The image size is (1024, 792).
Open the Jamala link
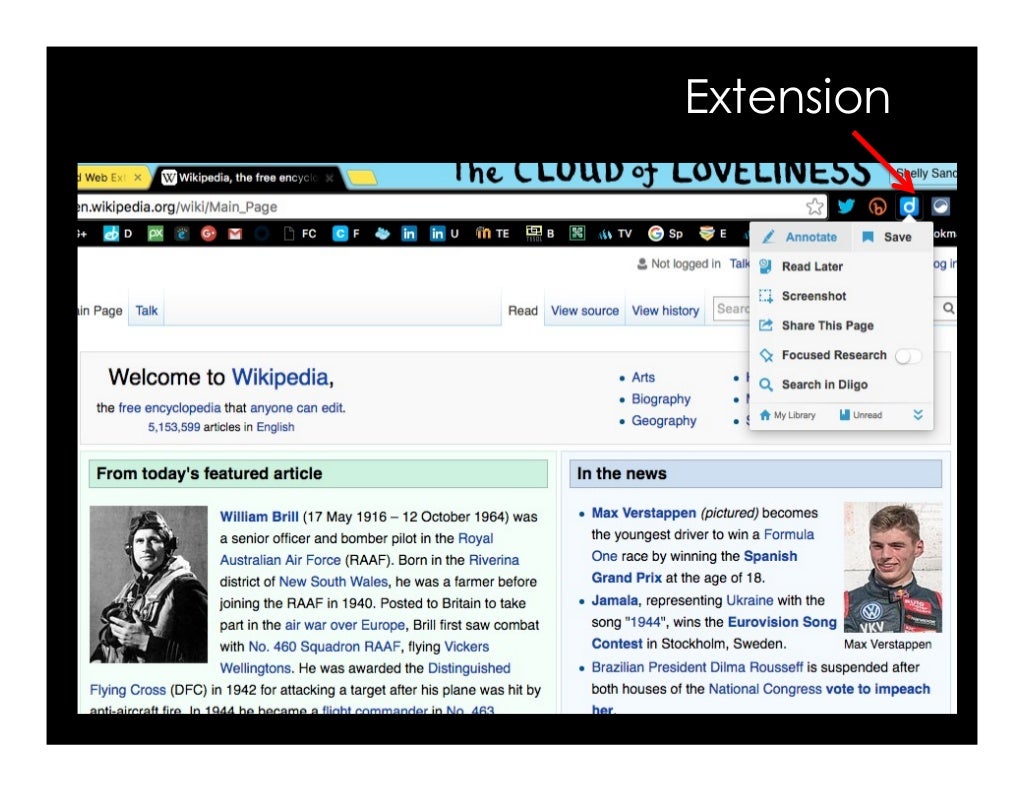click(615, 600)
